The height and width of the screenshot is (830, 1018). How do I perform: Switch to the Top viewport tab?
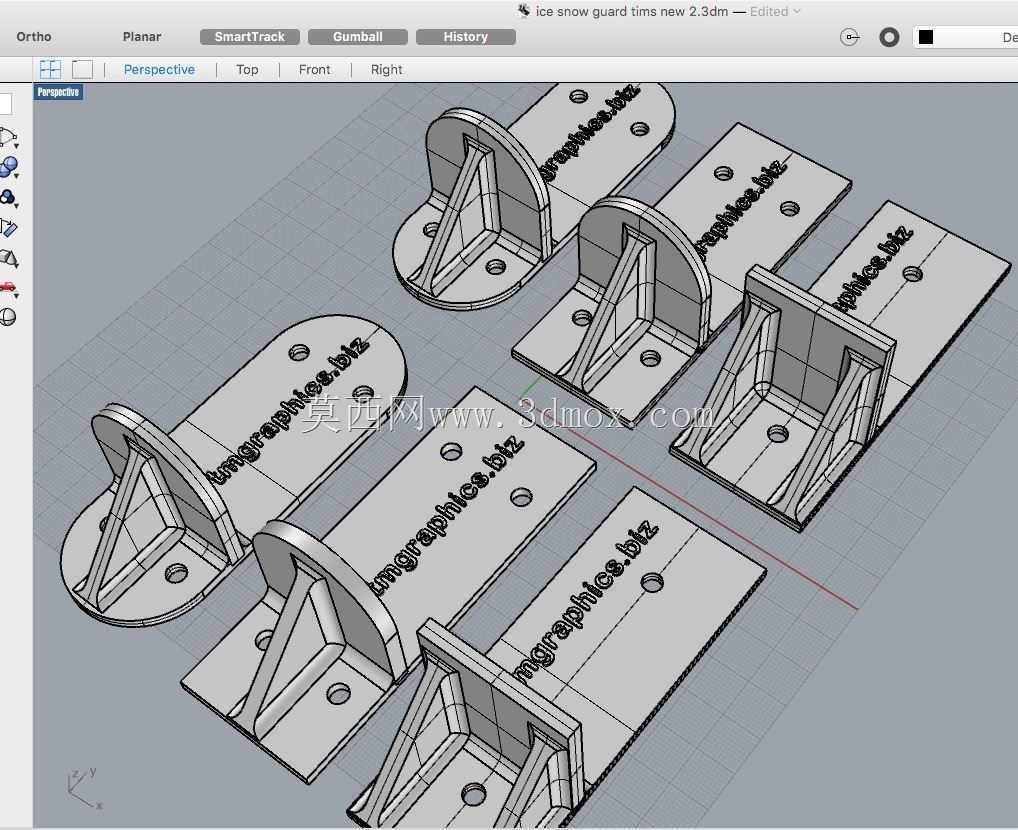(x=247, y=69)
